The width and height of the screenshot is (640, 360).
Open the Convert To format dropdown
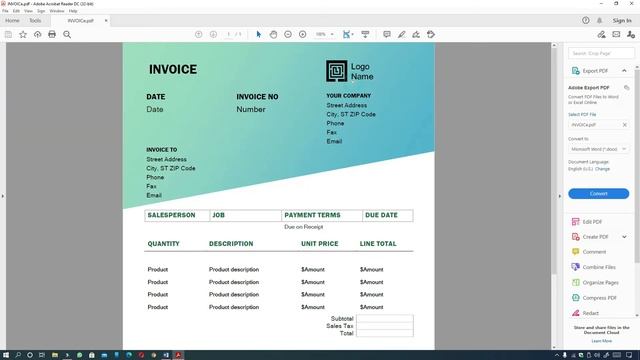click(x=598, y=149)
